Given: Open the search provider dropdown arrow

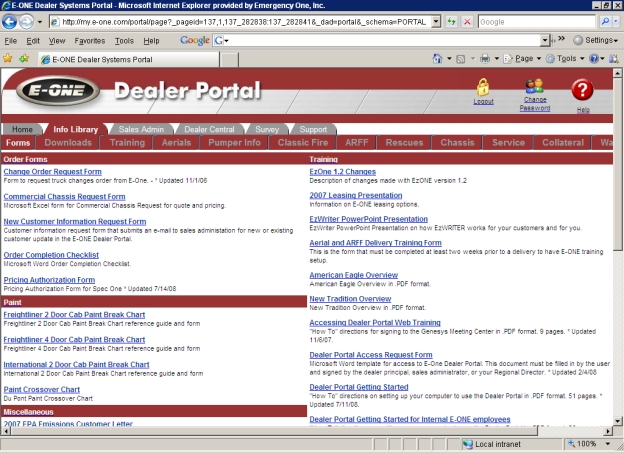Looking at the screenshot, I should pos(616,21).
